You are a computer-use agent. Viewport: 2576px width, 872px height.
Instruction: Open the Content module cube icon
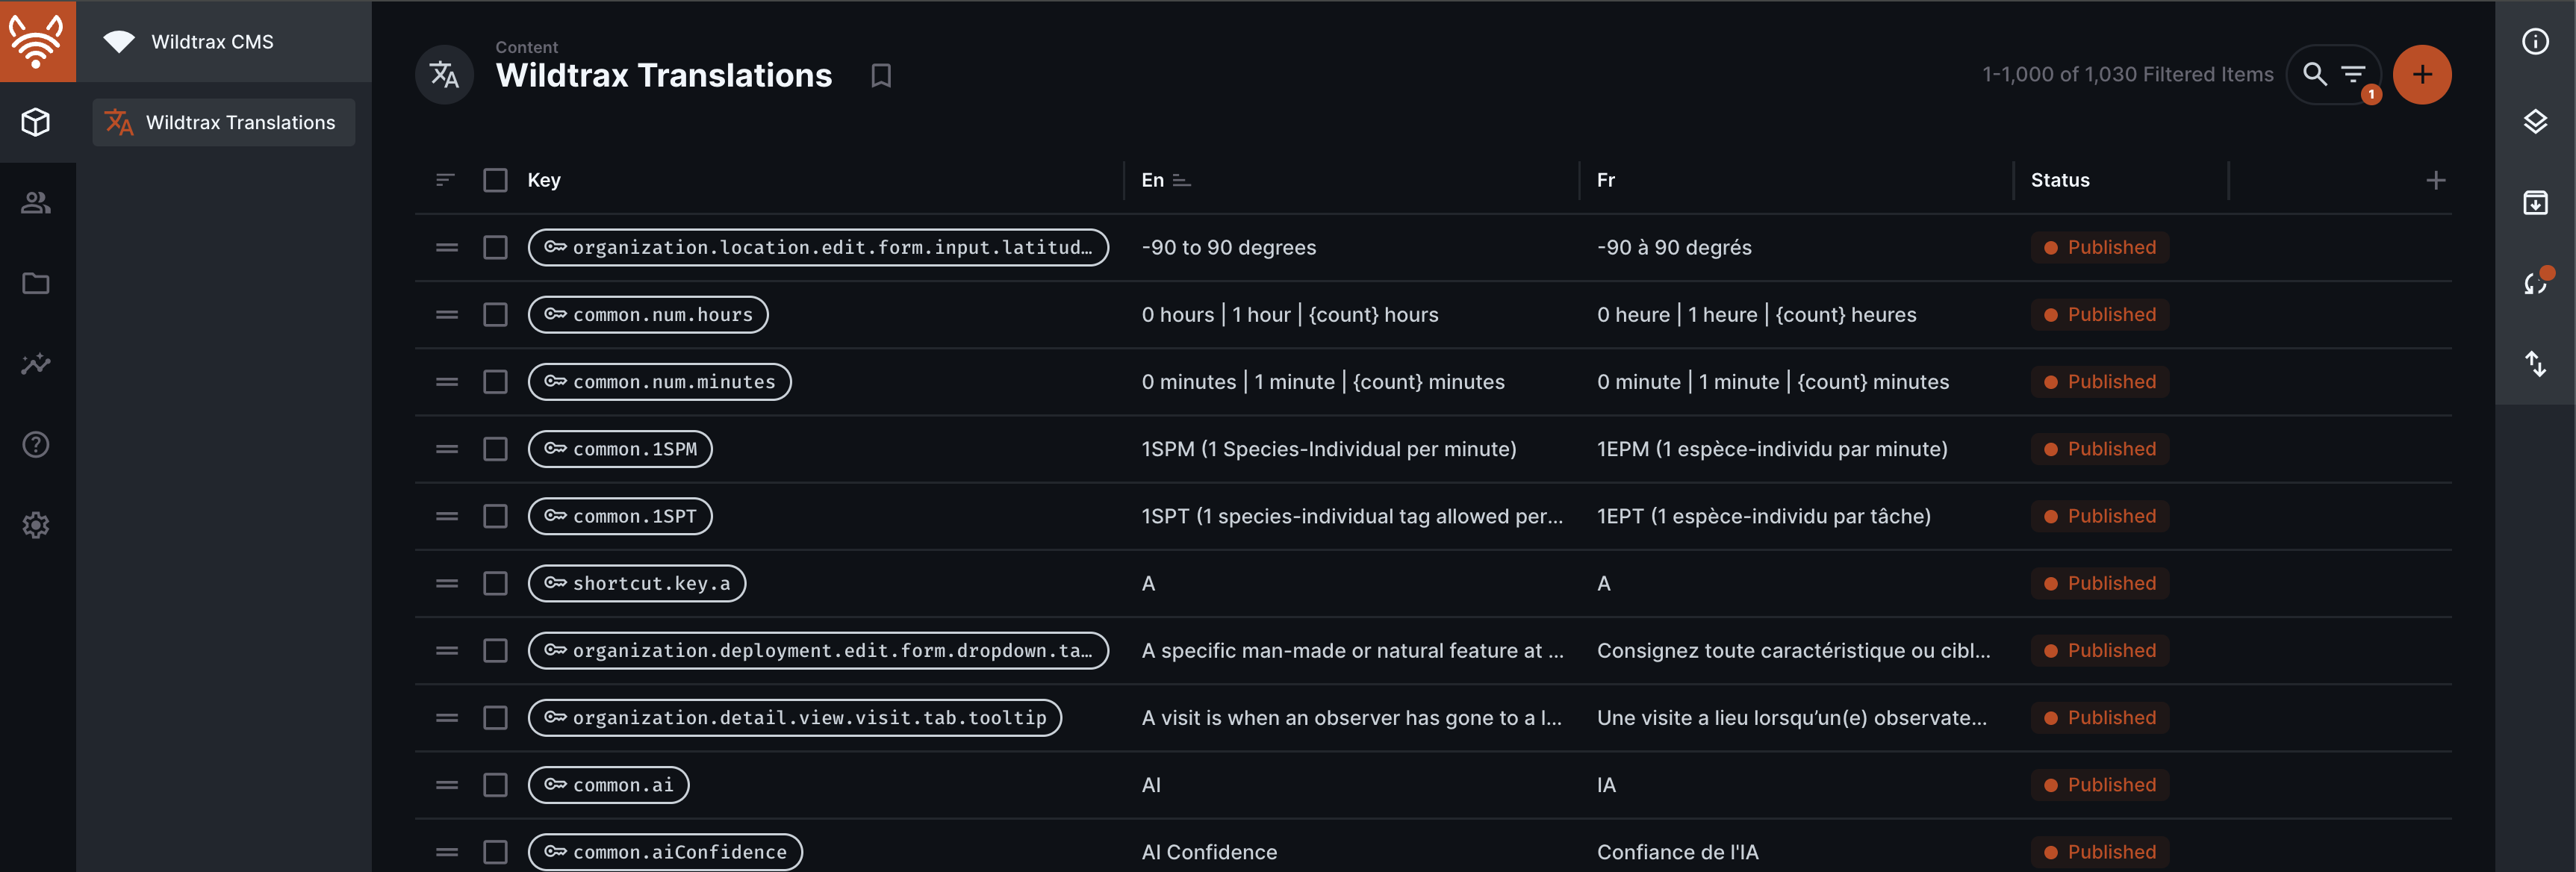pos(36,122)
